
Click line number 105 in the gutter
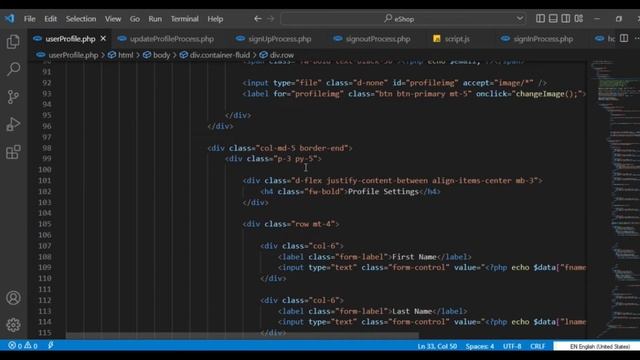pyautogui.click(x=44, y=224)
